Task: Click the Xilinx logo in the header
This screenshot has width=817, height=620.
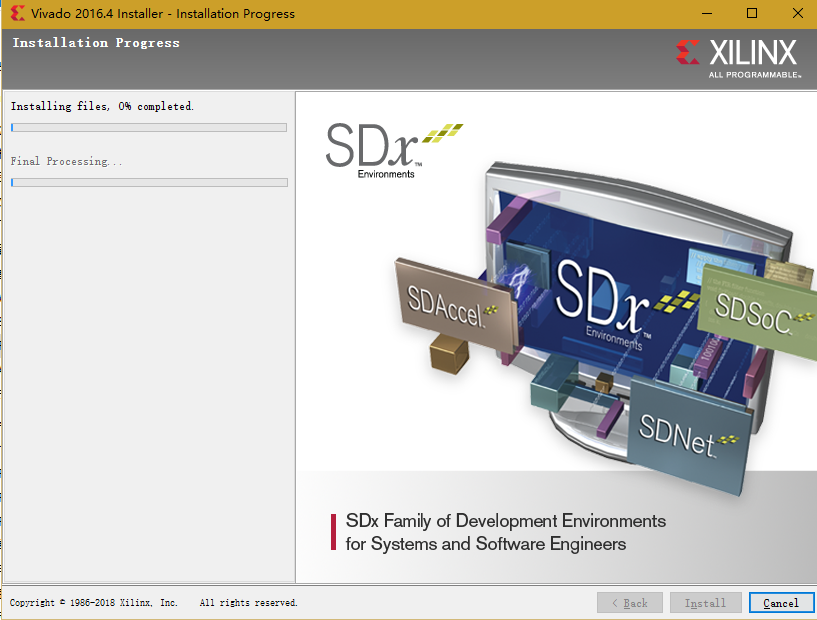Action: click(738, 58)
